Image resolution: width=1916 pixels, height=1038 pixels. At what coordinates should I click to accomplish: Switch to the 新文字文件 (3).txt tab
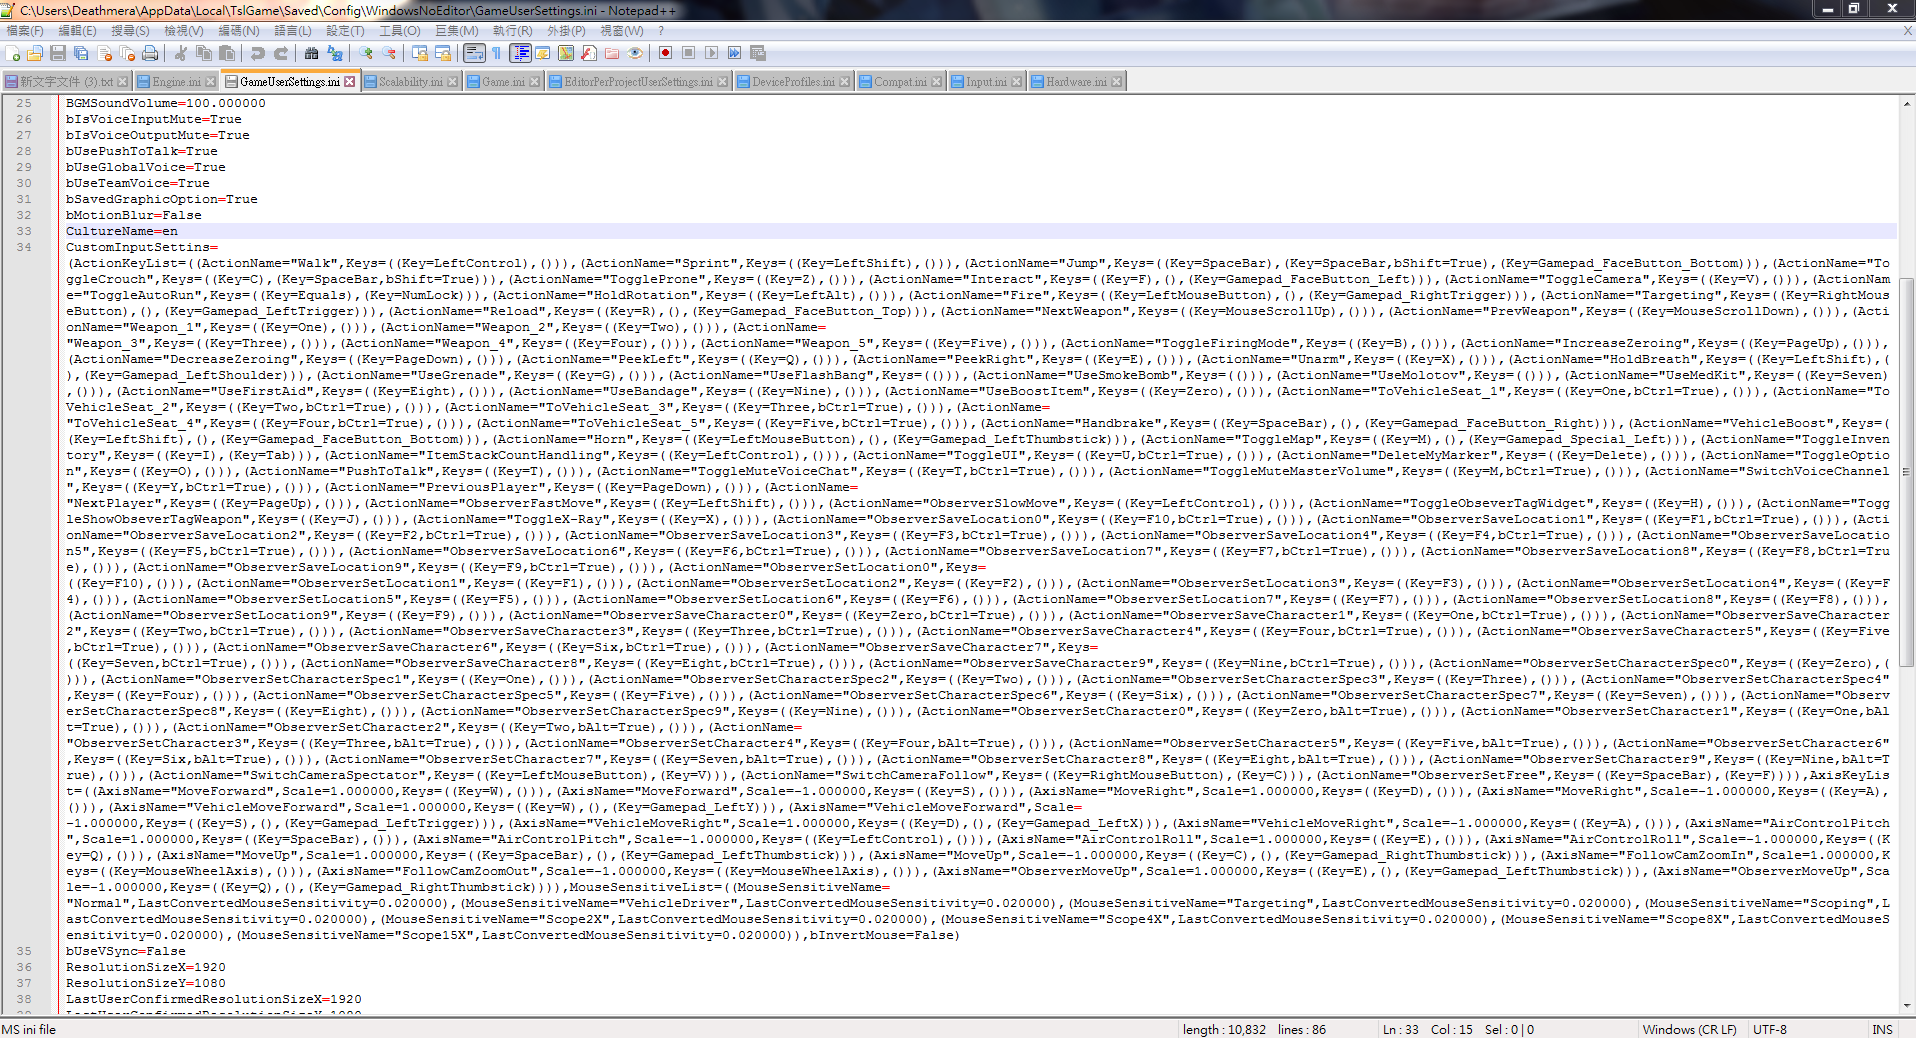[66, 82]
